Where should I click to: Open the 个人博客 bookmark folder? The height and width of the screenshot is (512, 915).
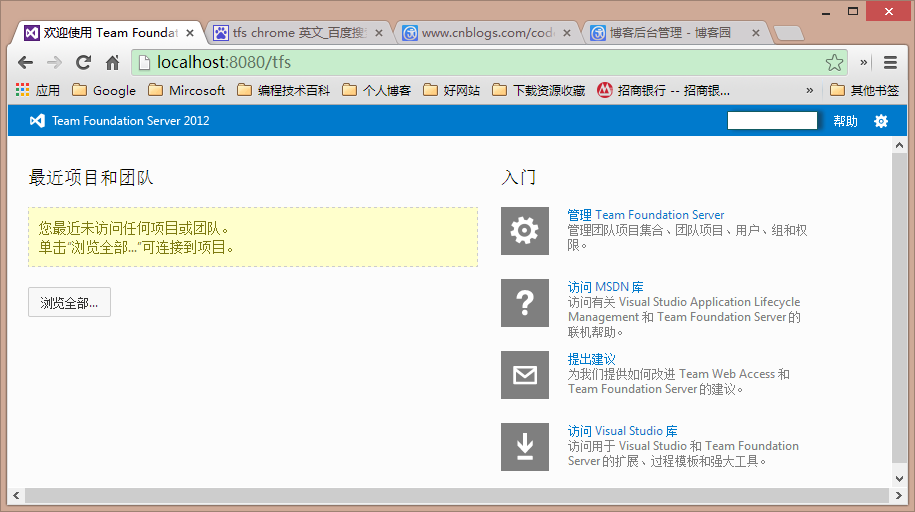[376, 90]
